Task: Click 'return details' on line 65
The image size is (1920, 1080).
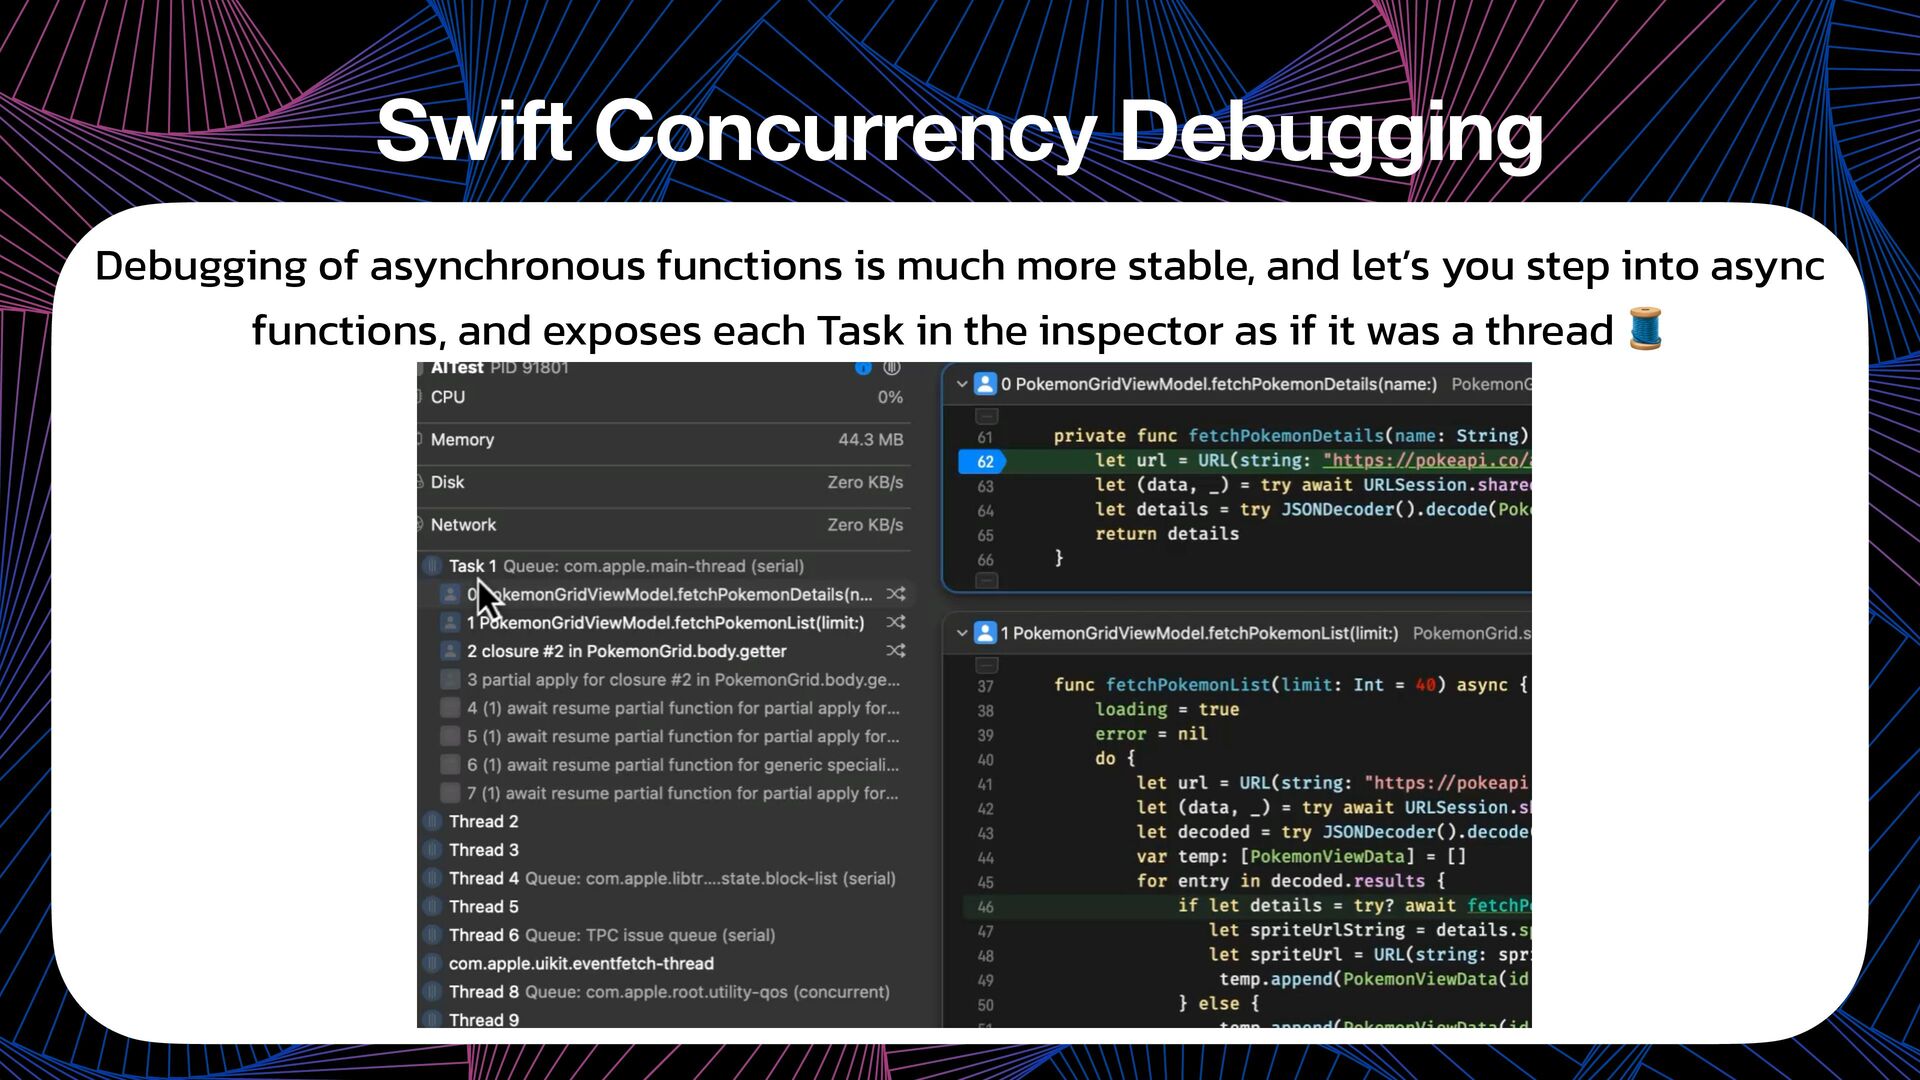Action: (1167, 534)
